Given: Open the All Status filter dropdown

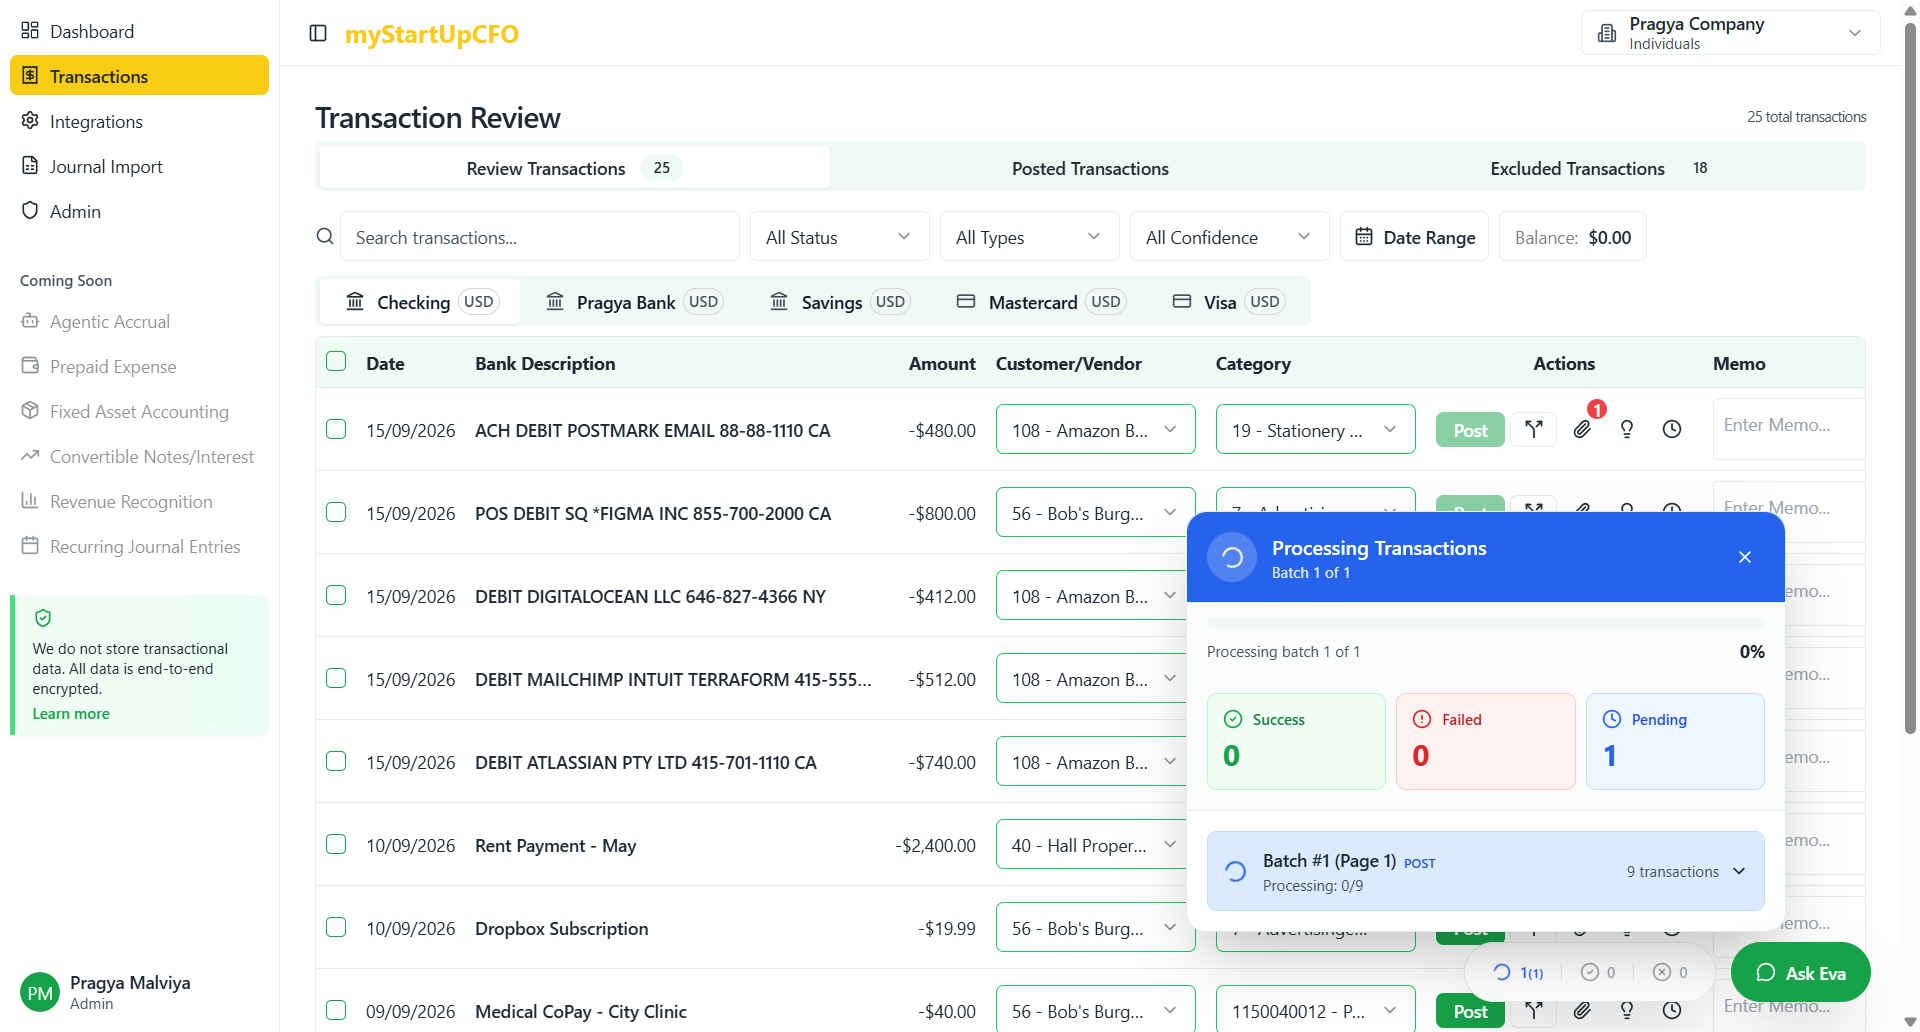Looking at the screenshot, I should coord(839,237).
